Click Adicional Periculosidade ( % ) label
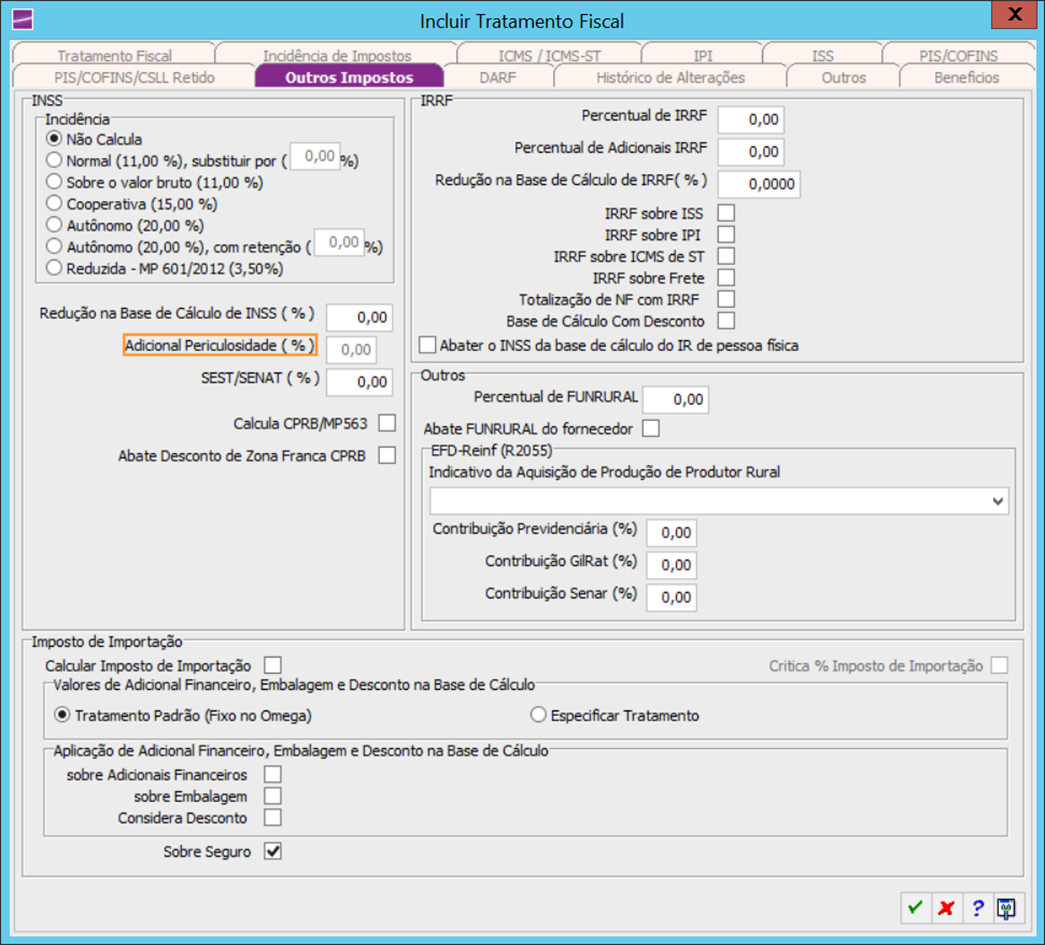The height and width of the screenshot is (945, 1045). point(219,345)
